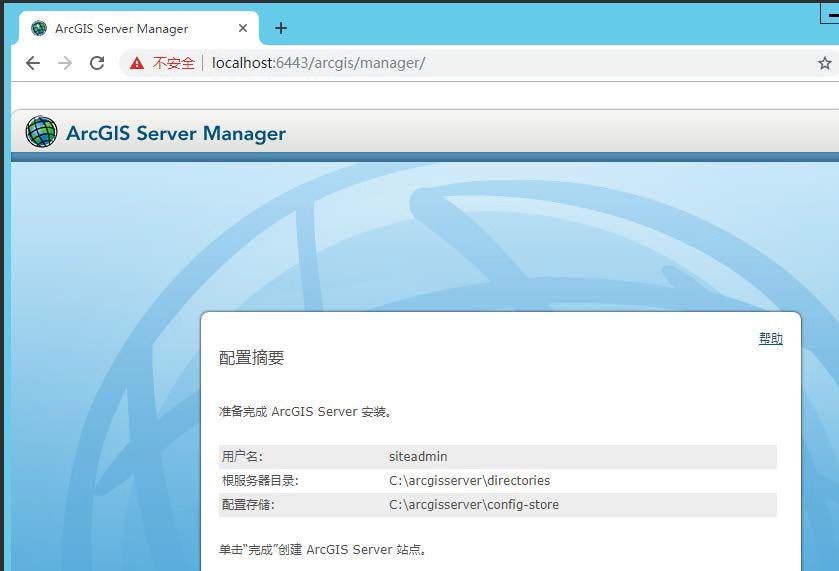
Task: Open a new browser tab
Action: click(x=281, y=28)
